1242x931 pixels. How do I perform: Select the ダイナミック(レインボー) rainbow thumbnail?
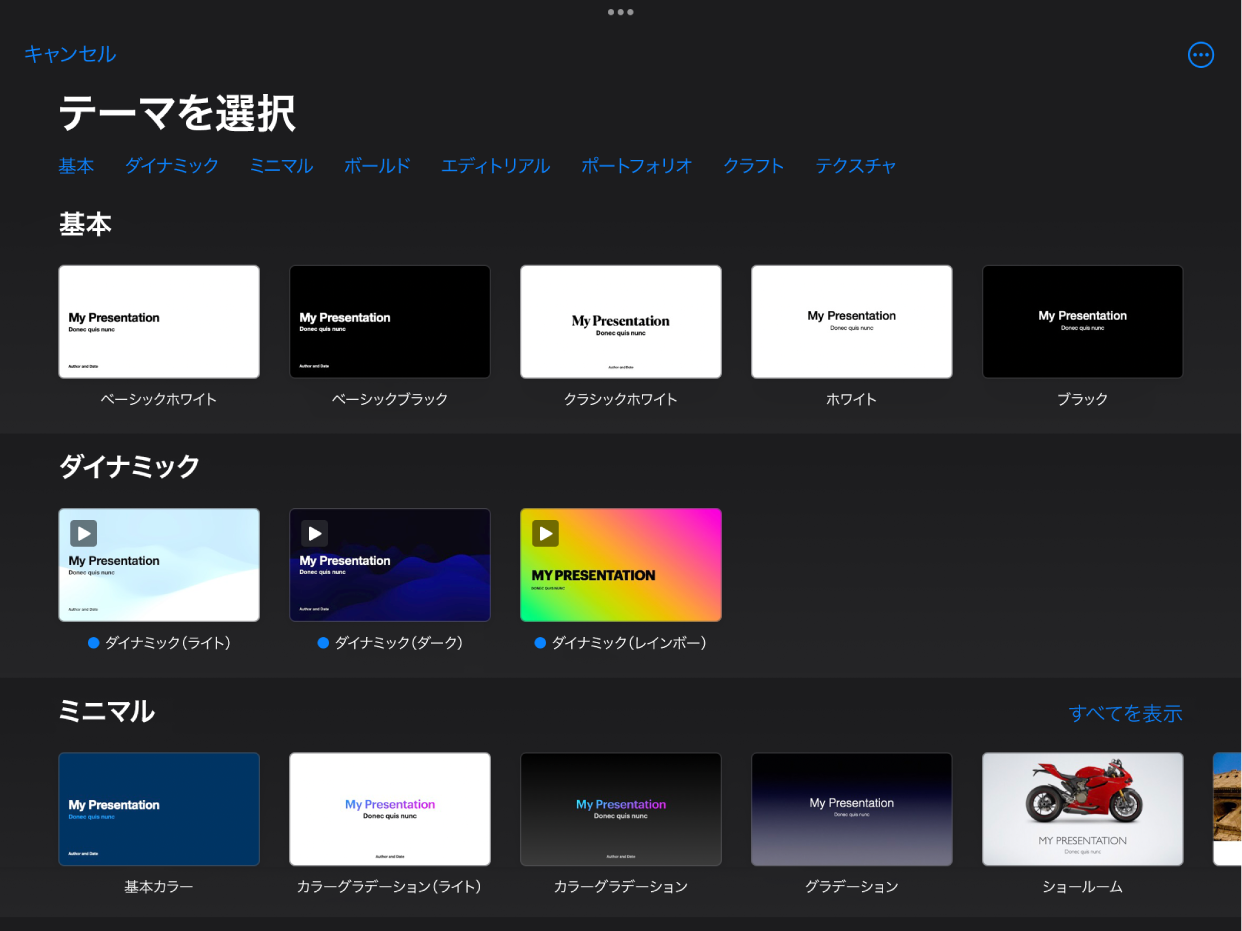(x=621, y=565)
